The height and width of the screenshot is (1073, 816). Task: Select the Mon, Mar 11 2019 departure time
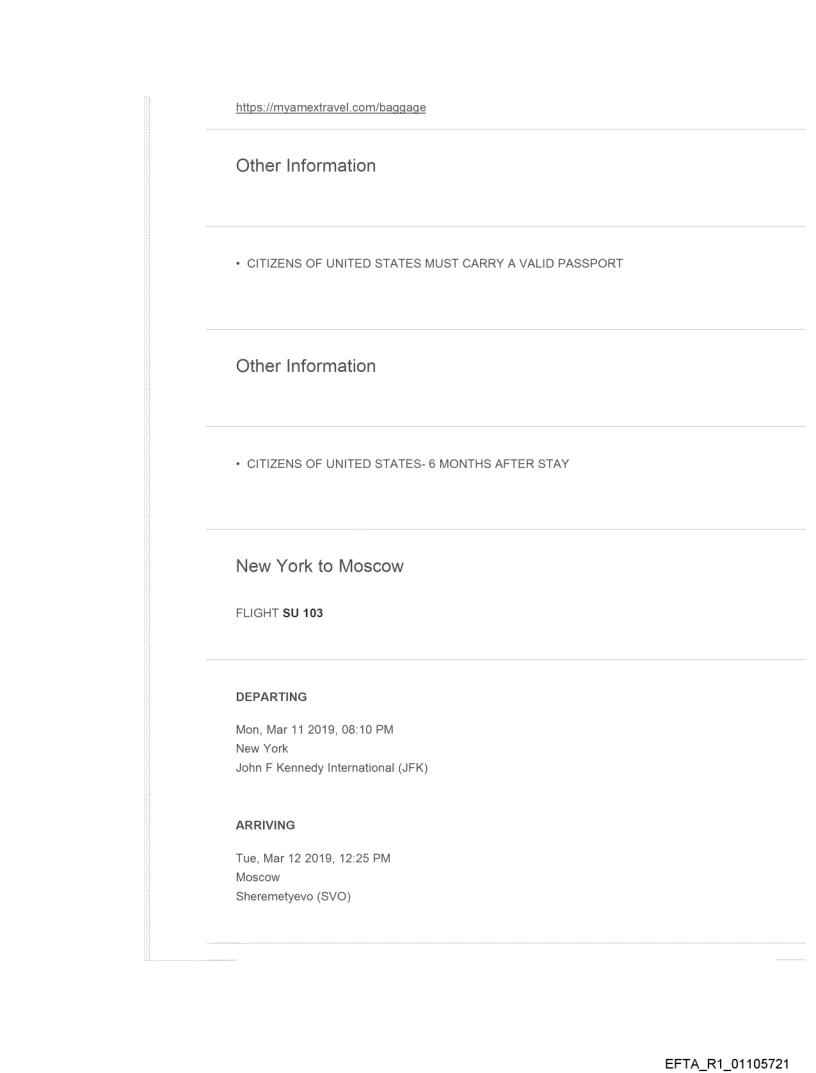coord(314,730)
